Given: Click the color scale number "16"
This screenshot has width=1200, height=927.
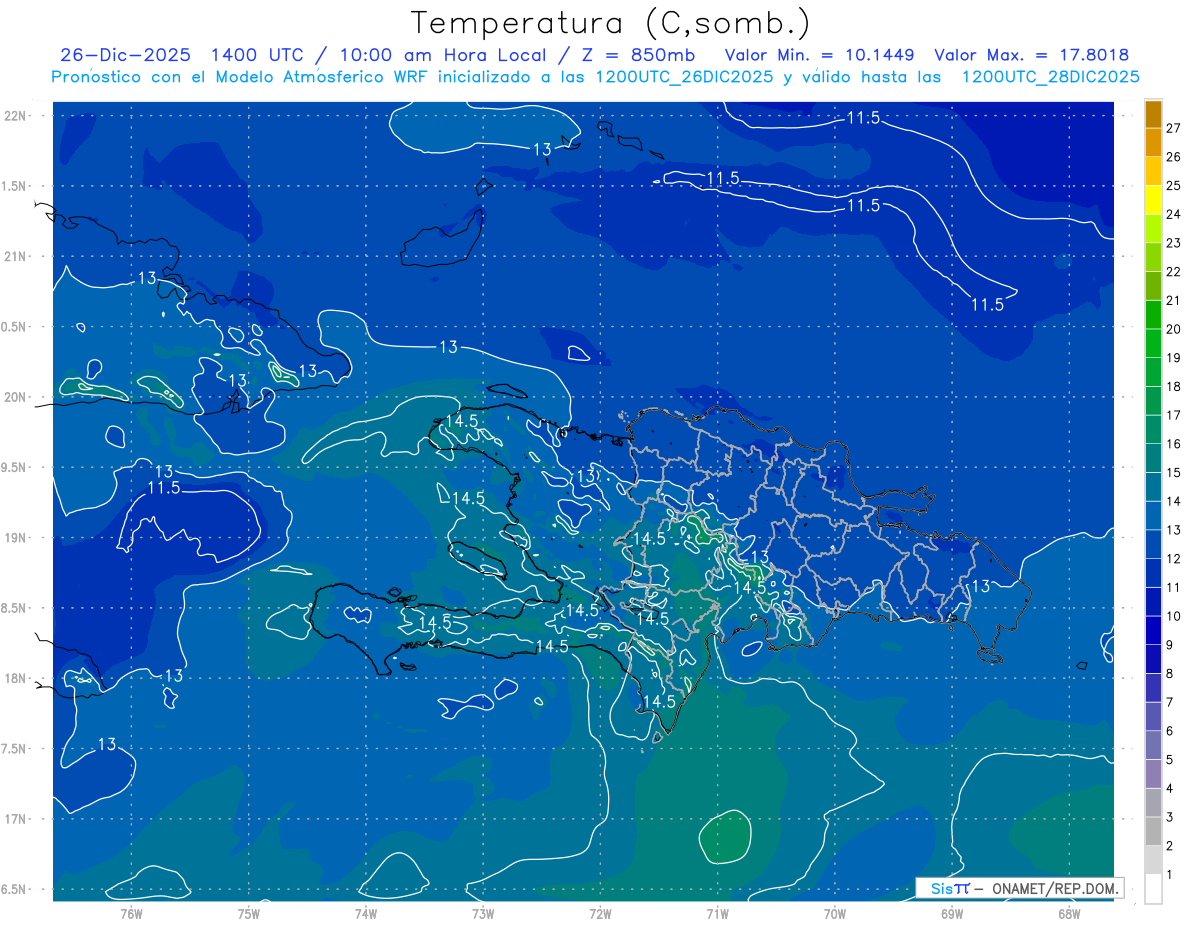Looking at the screenshot, I should (1174, 444).
